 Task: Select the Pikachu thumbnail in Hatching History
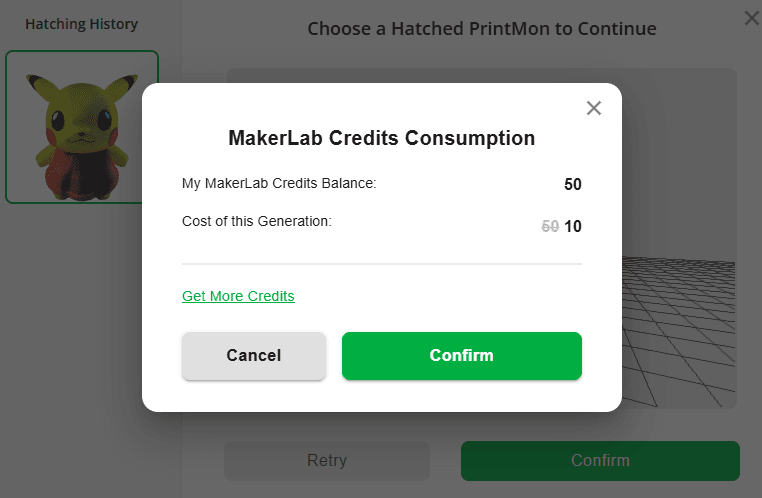tap(82, 127)
